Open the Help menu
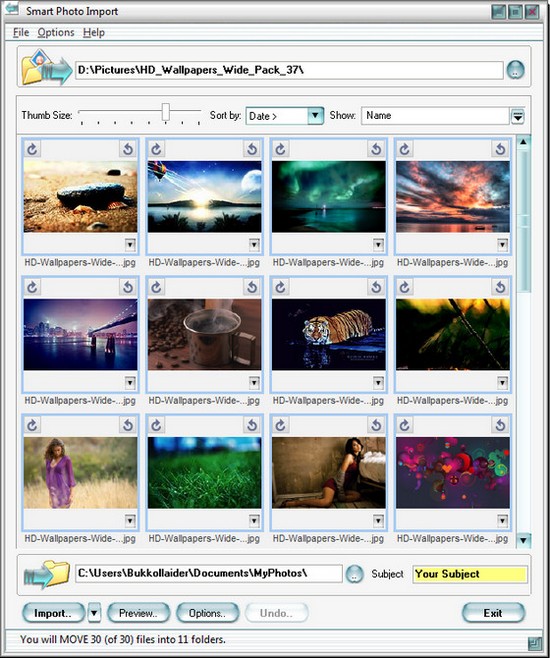The image size is (550, 658). [x=94, y=32]
